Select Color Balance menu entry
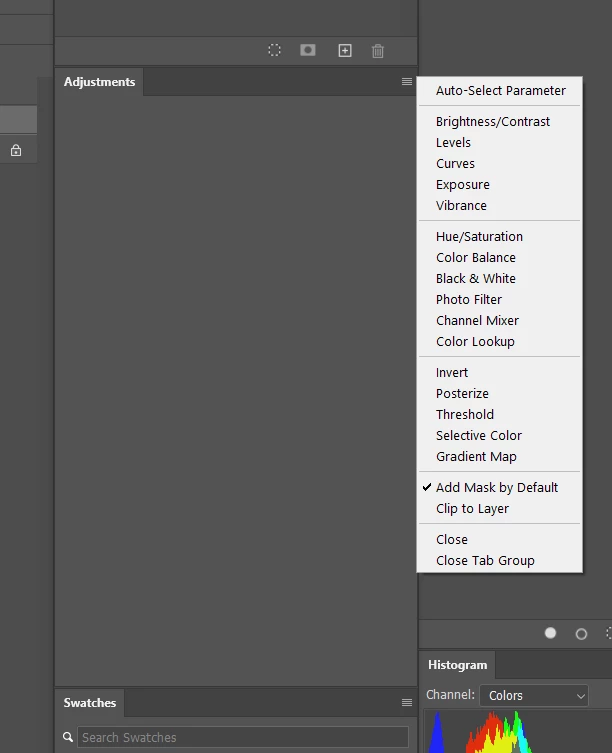The height and width of the screenshot is (753, 612). [500, 257]
